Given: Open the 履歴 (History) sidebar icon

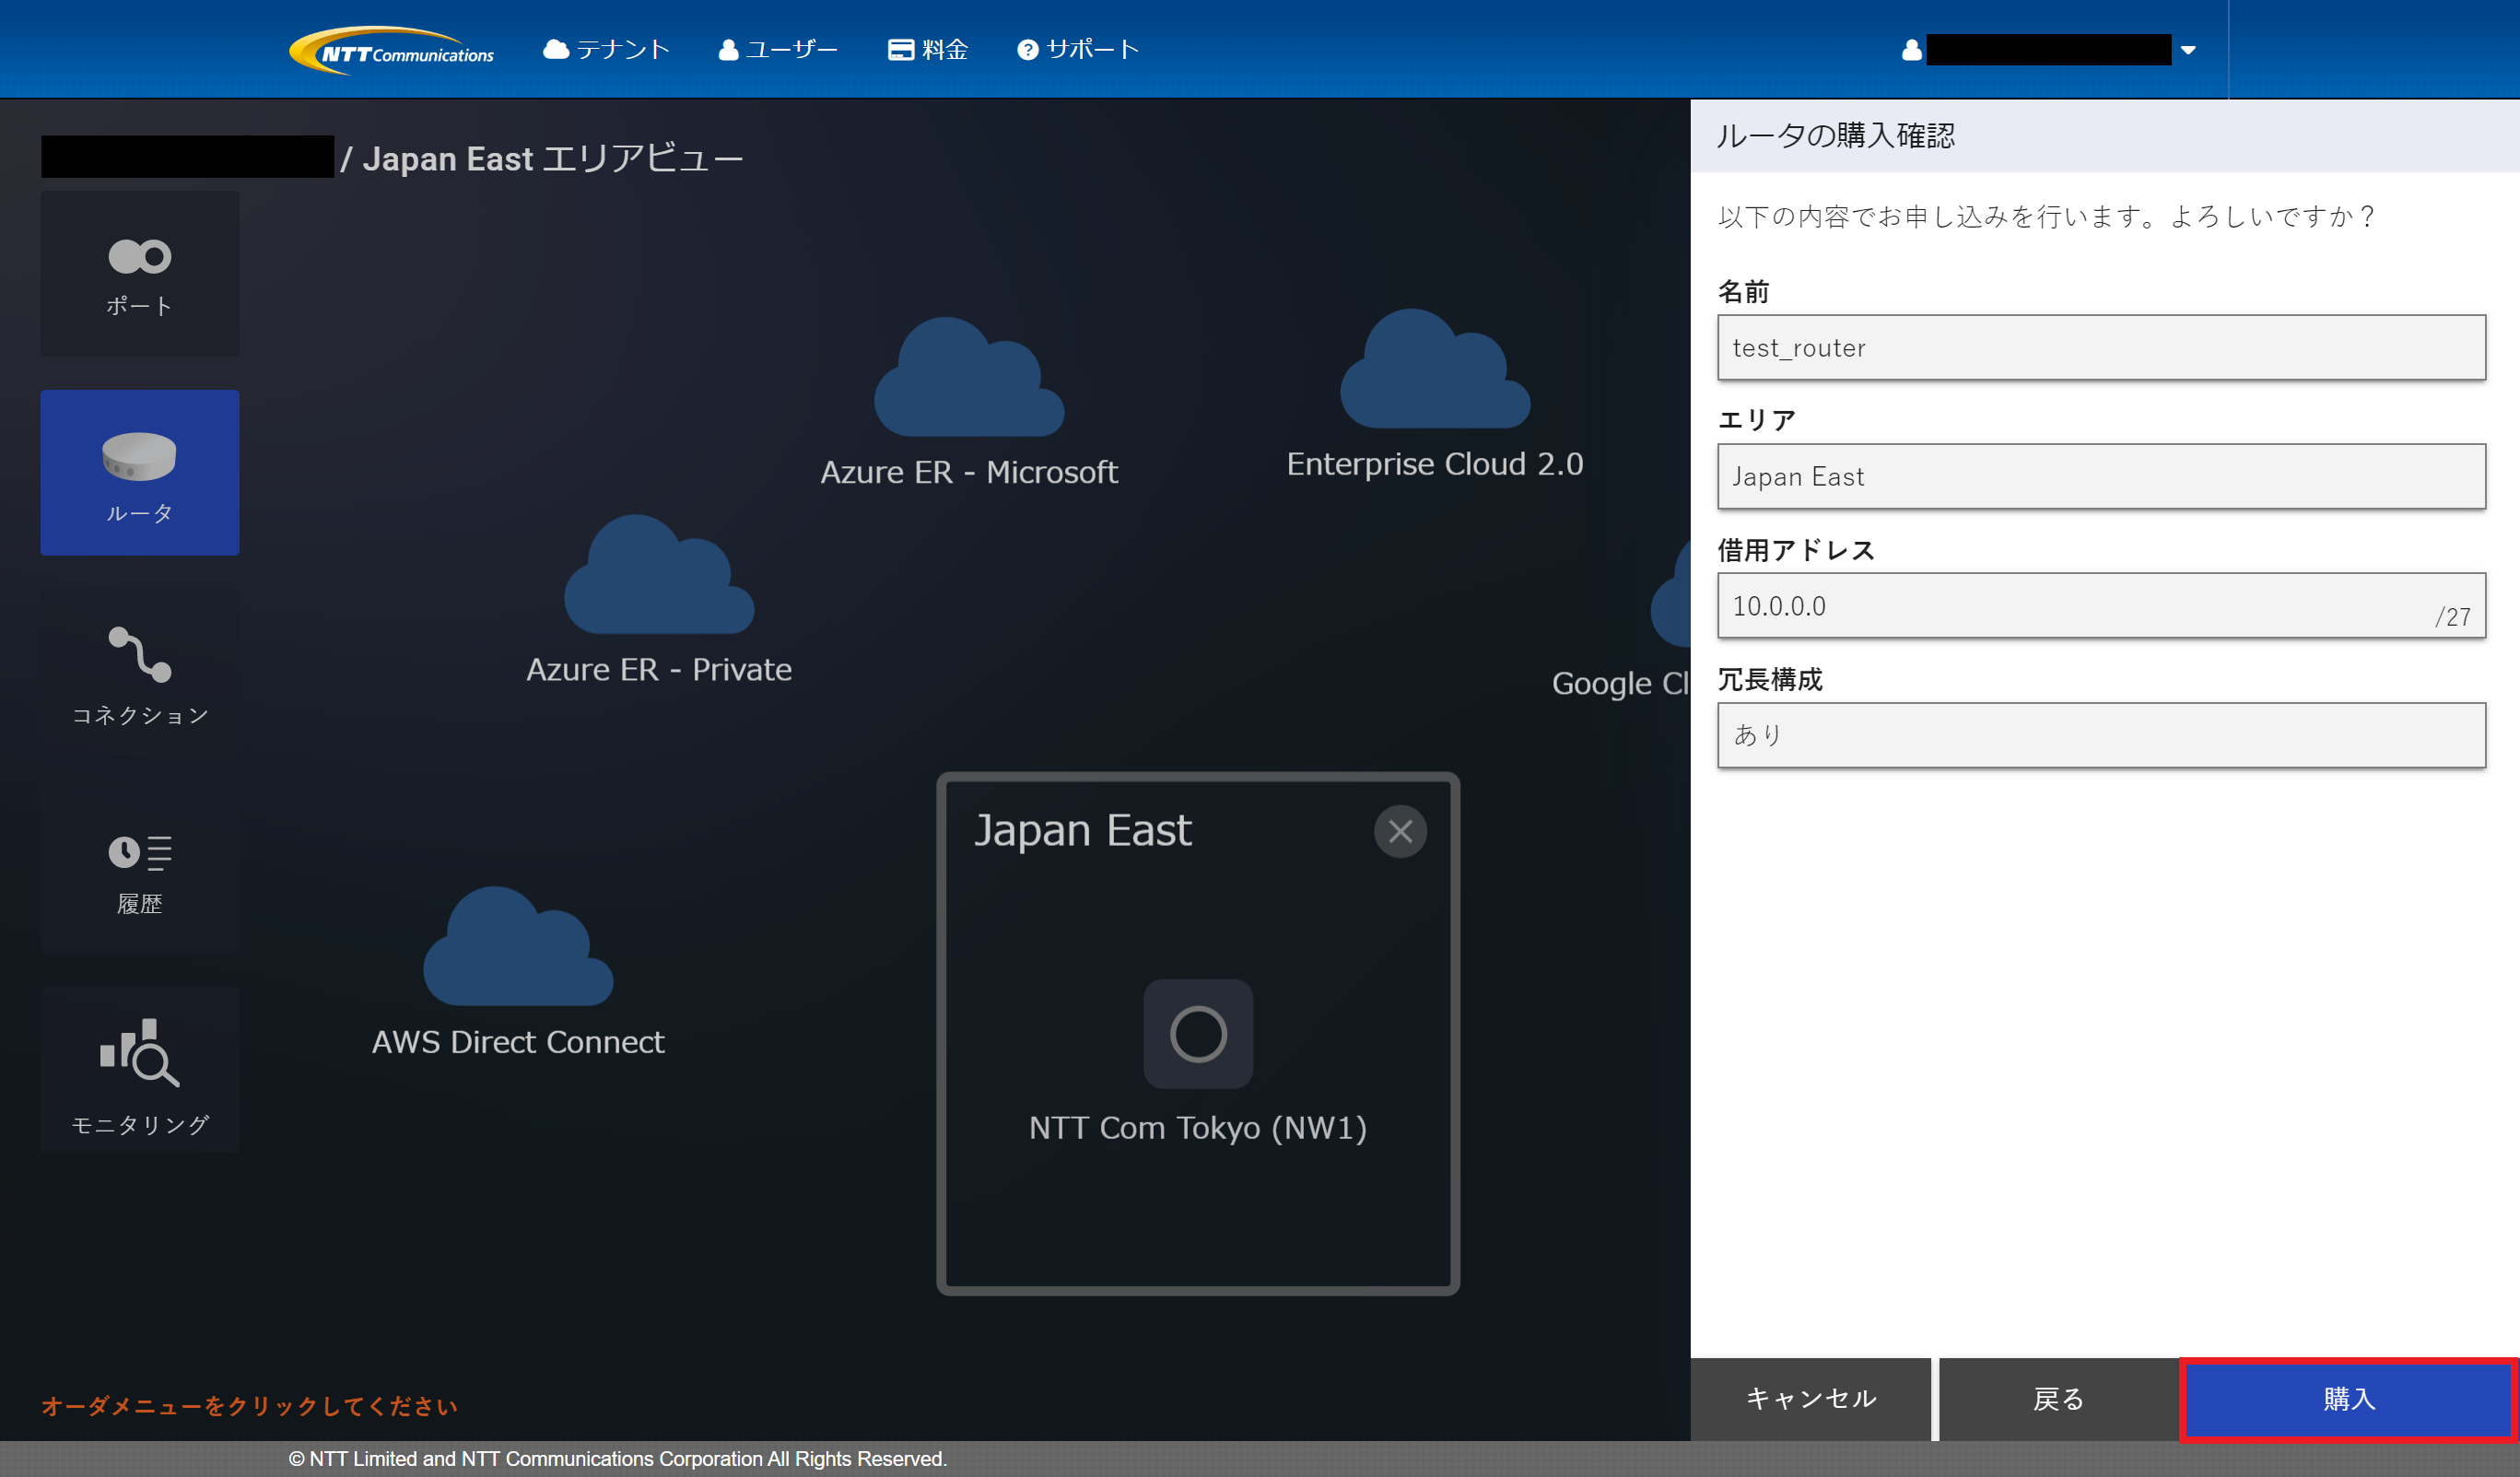Looking at the screenshot, I should point(139,871).
